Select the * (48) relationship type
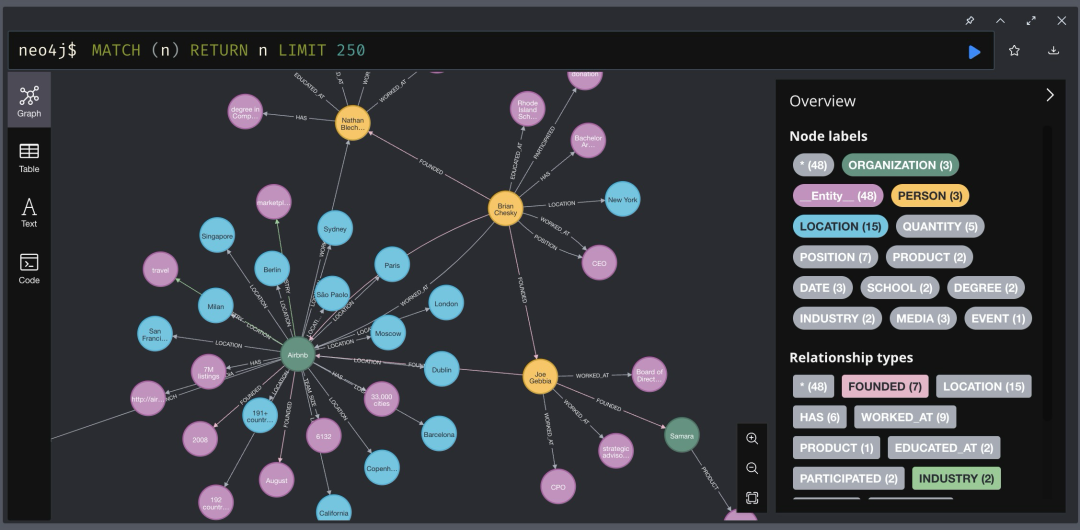 (813, 386)
